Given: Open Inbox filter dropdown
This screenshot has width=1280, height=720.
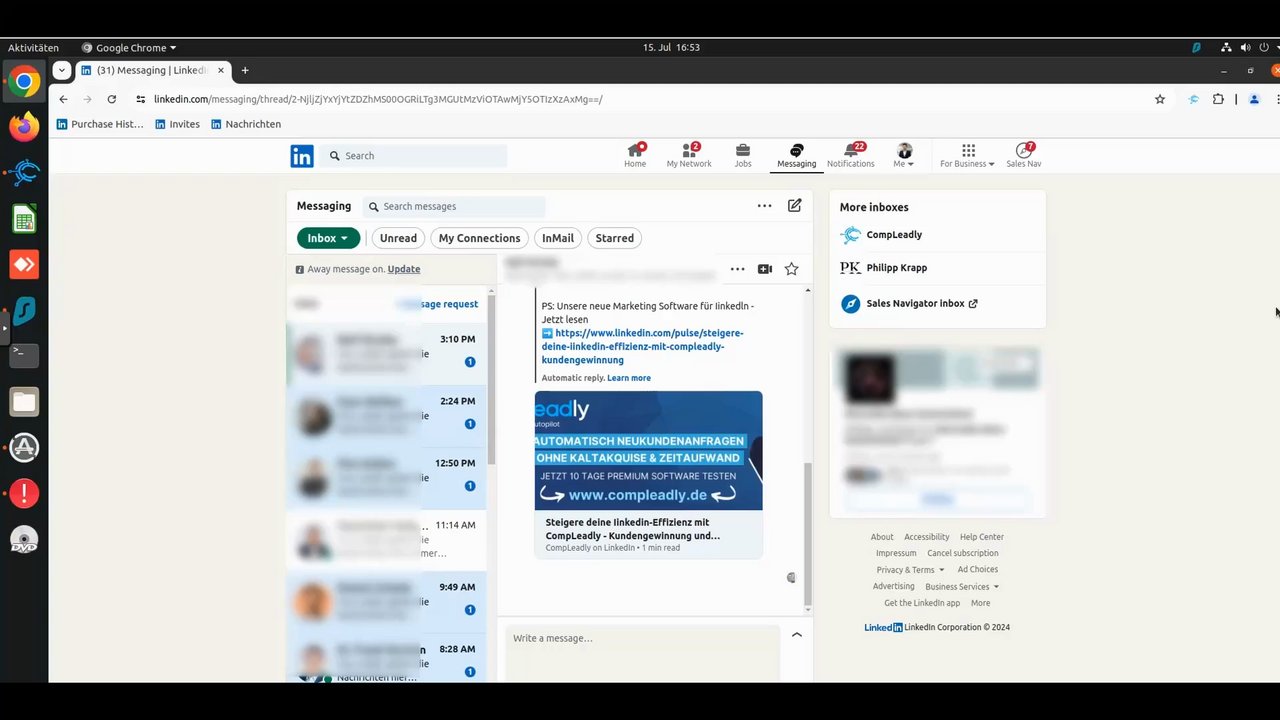Looking at the screenshot, I should 328,238.
